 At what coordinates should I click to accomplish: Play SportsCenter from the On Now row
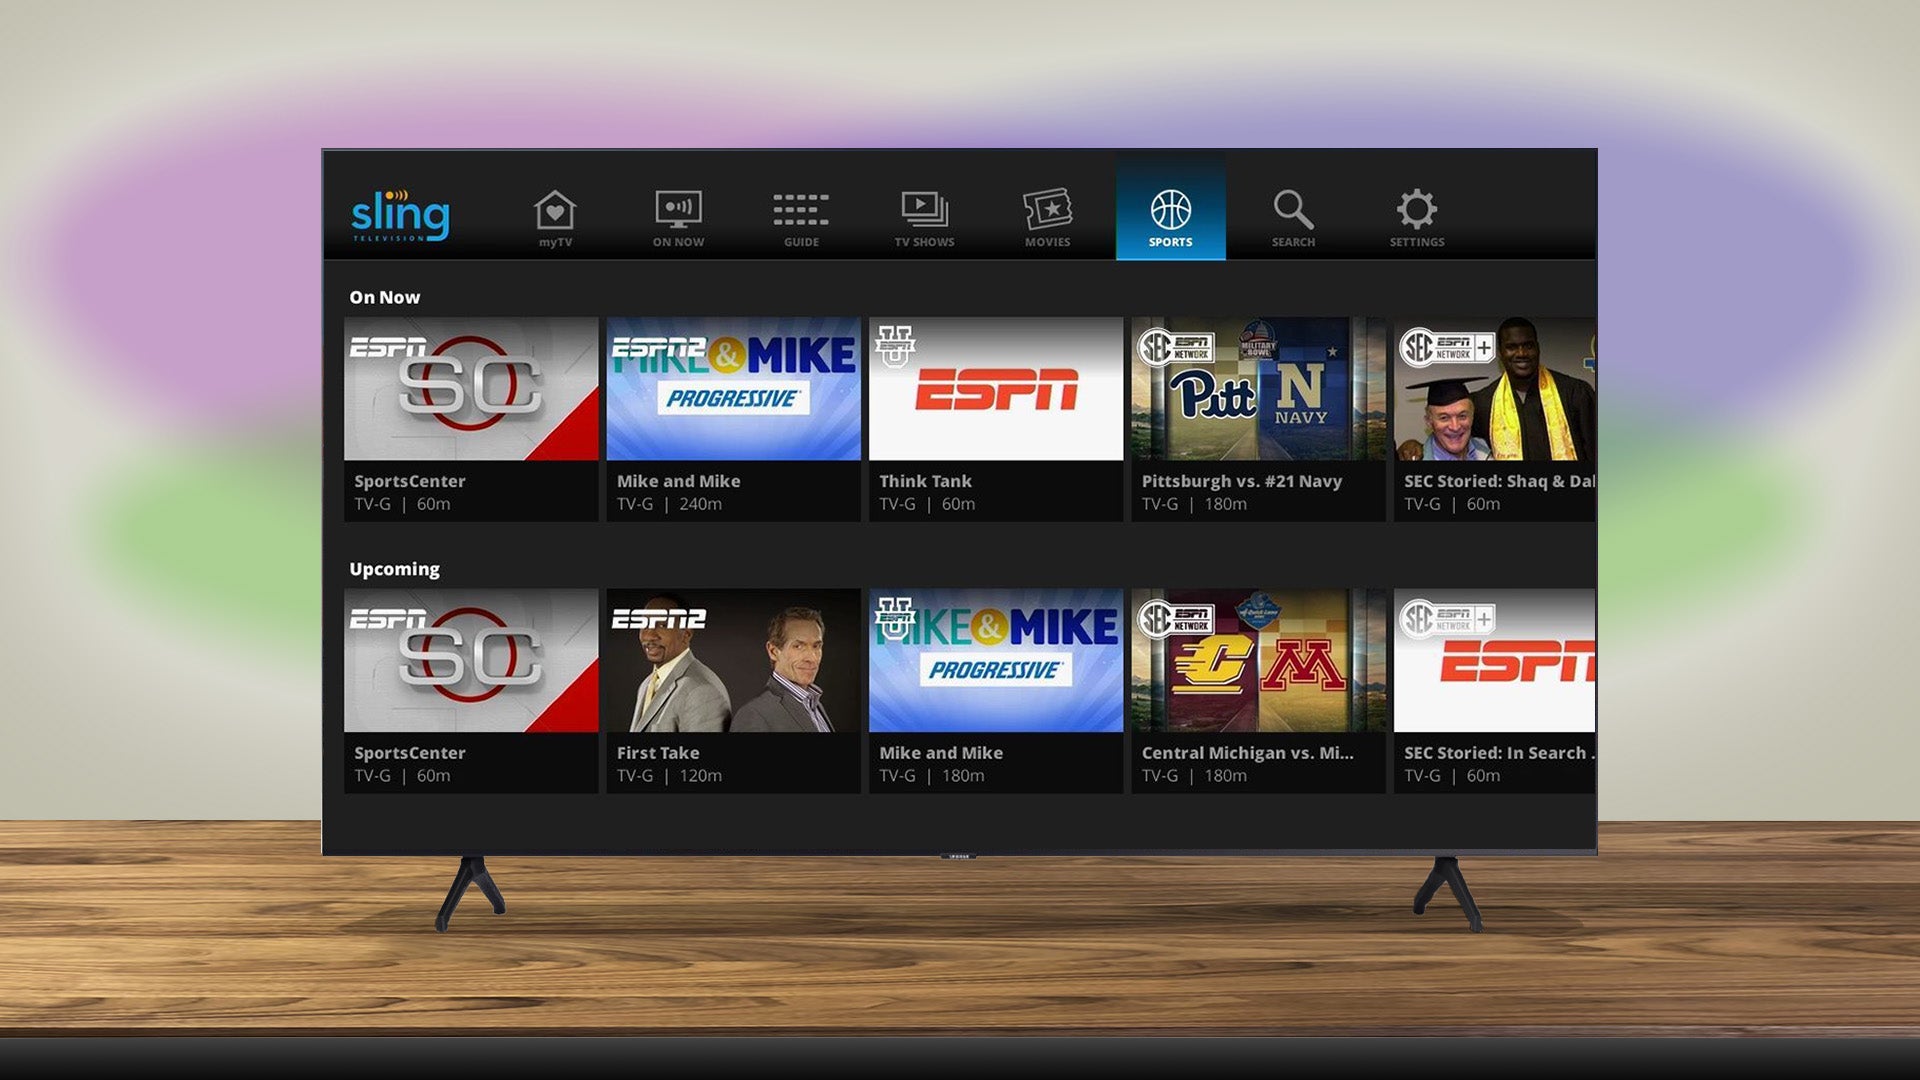[470, 392]
